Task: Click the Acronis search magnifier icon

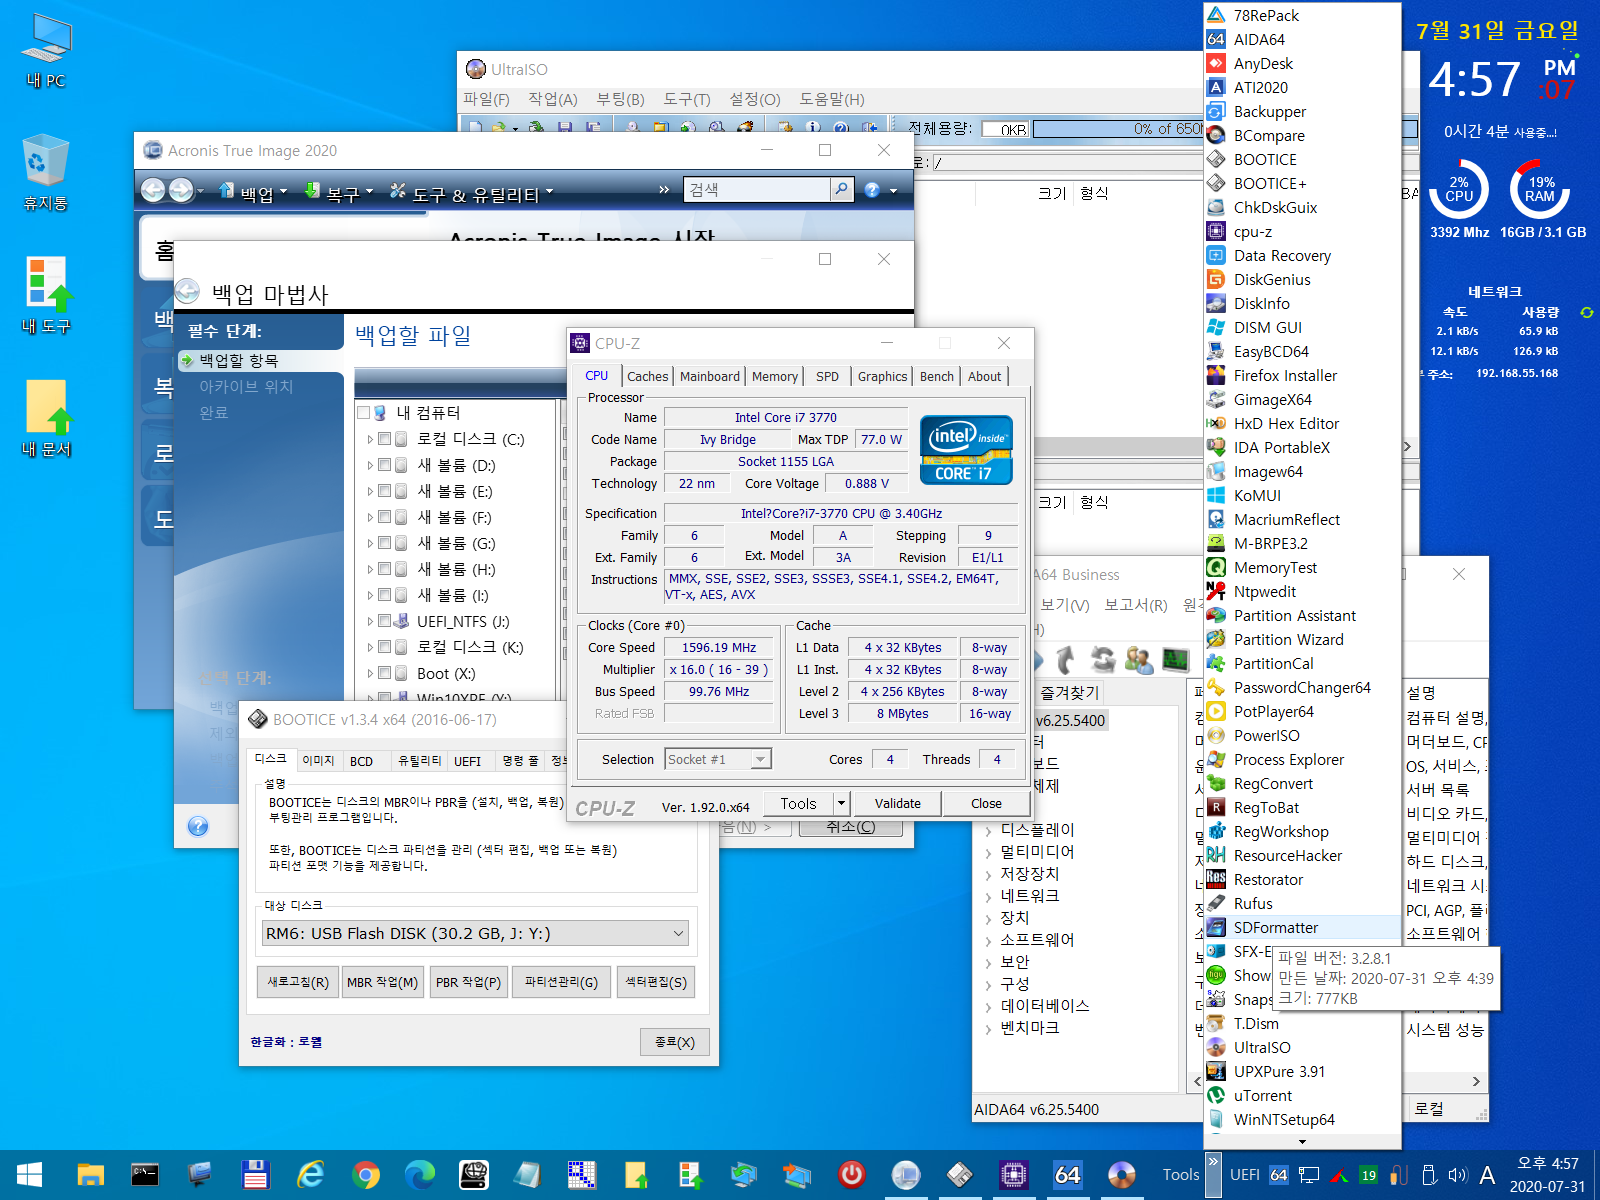Action: click(841, 189)
